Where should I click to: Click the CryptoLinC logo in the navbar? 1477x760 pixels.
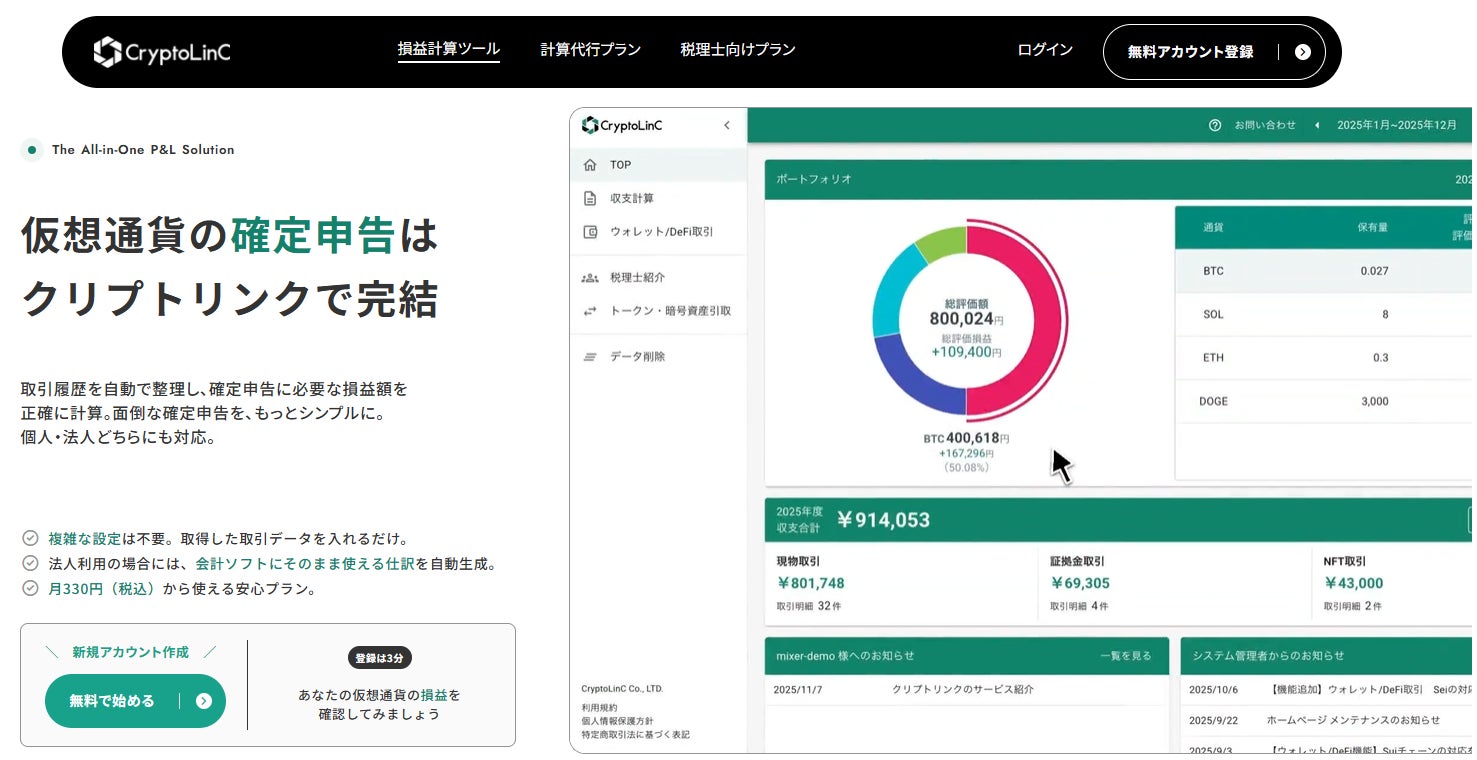(x=160, y=51)
